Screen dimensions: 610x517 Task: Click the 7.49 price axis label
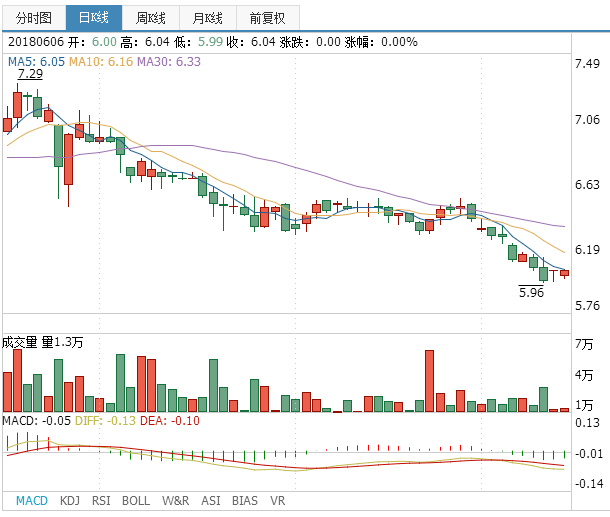587,63
